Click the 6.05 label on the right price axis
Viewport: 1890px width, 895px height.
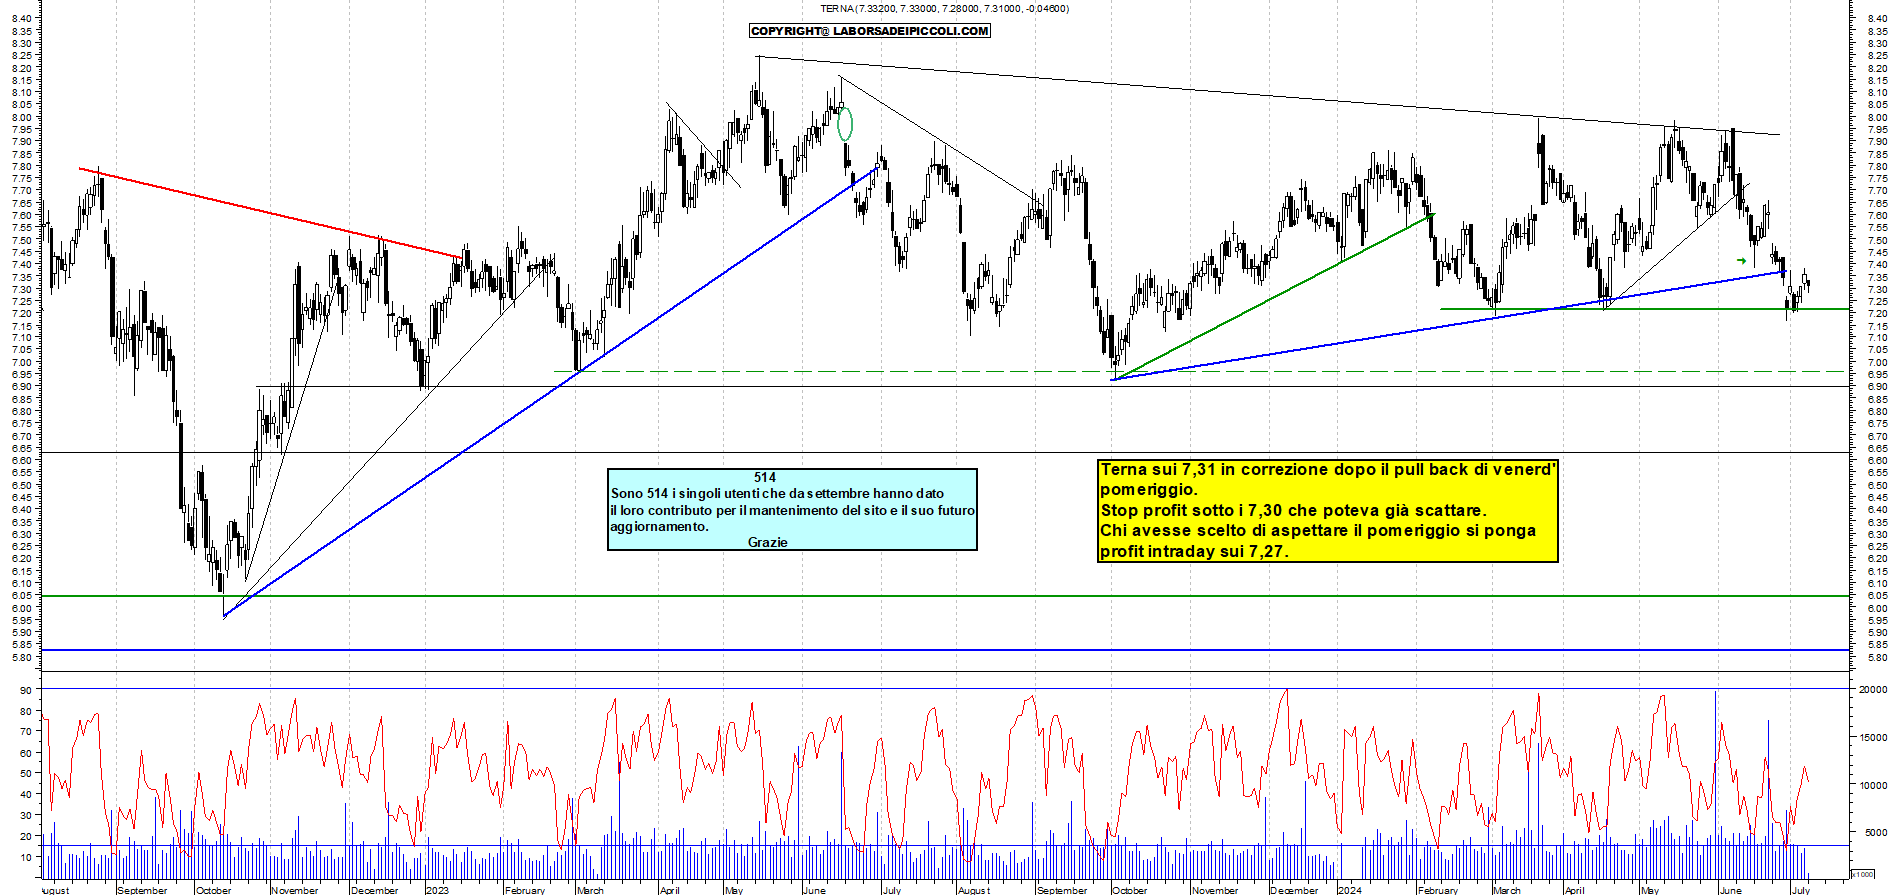click(1877, 595)
